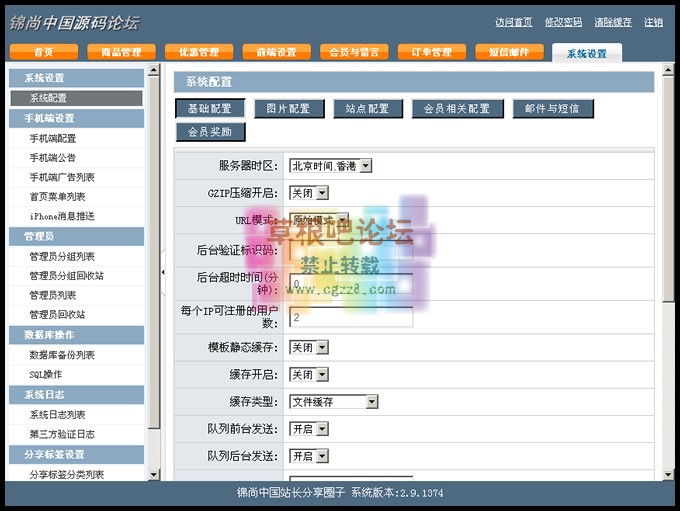This screenshot has height=511, width=680.
Task: Open the GZIP压缩开启 dropdown
Action: pyautogui.click(x=309, y=193)
